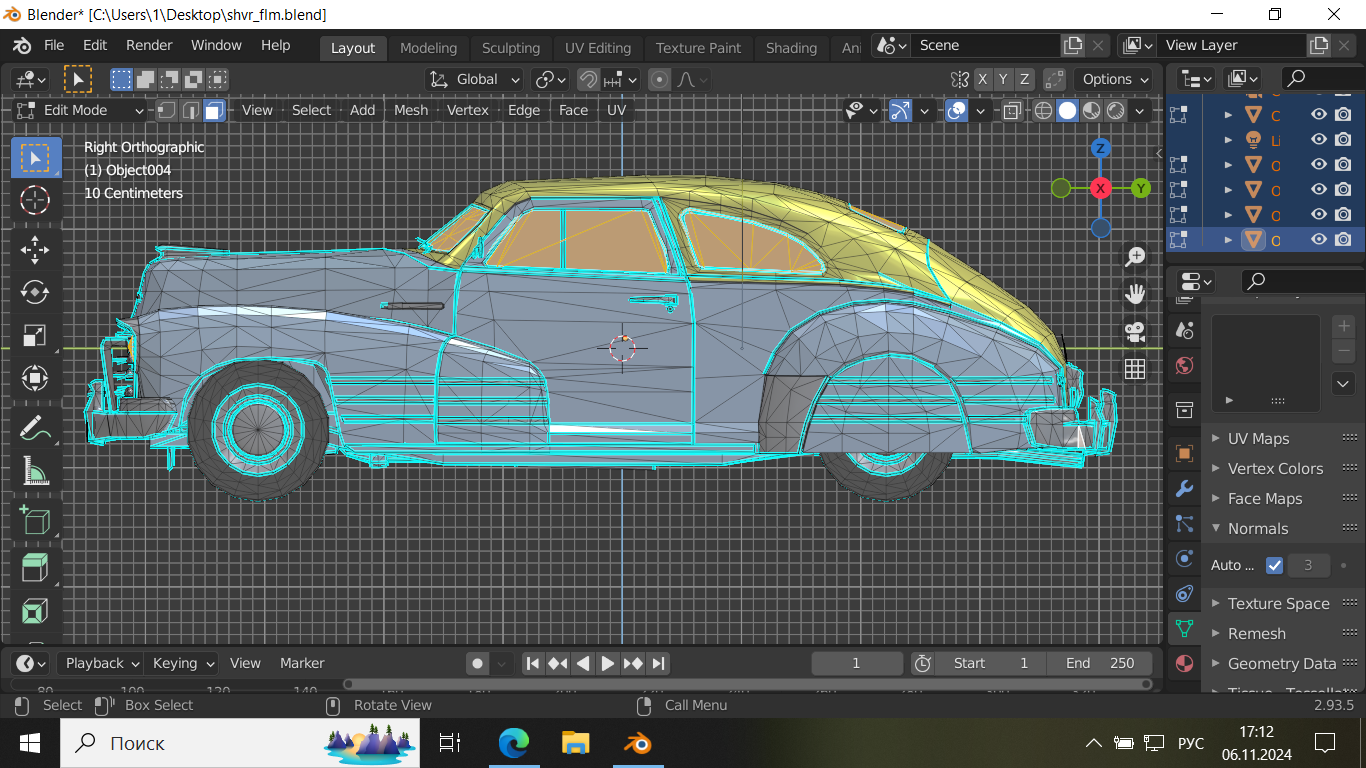Viewport: 1366px width, 768px height.
Task: Open the Mesh menu
Action: click(x=410, y=110)
